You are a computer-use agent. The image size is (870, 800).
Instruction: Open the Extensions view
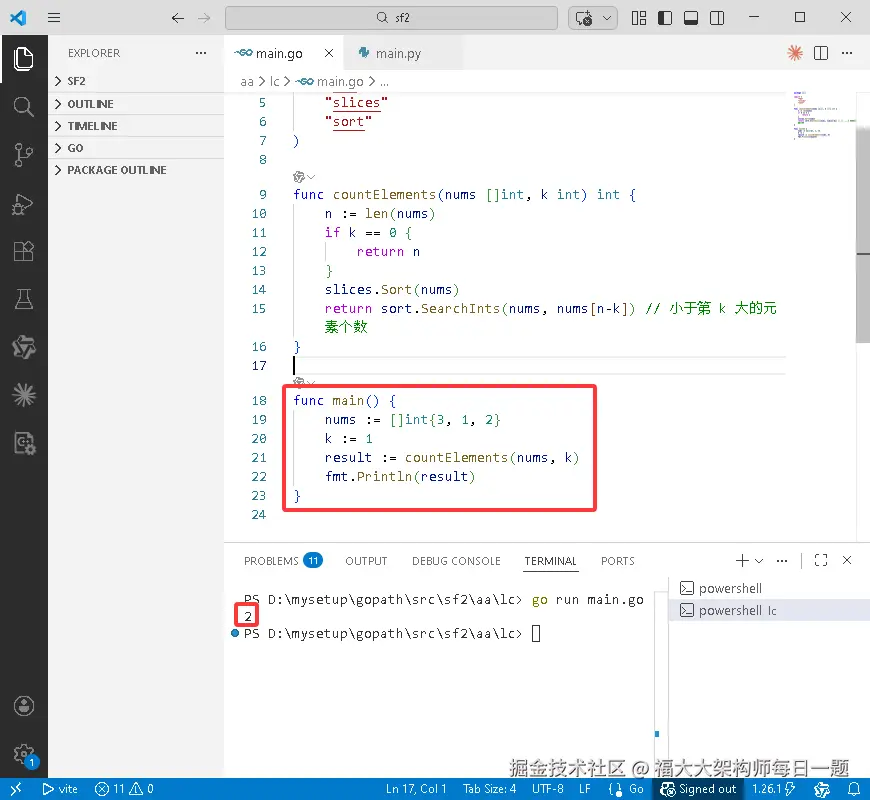pyautogui.click(x=23, y=251)
